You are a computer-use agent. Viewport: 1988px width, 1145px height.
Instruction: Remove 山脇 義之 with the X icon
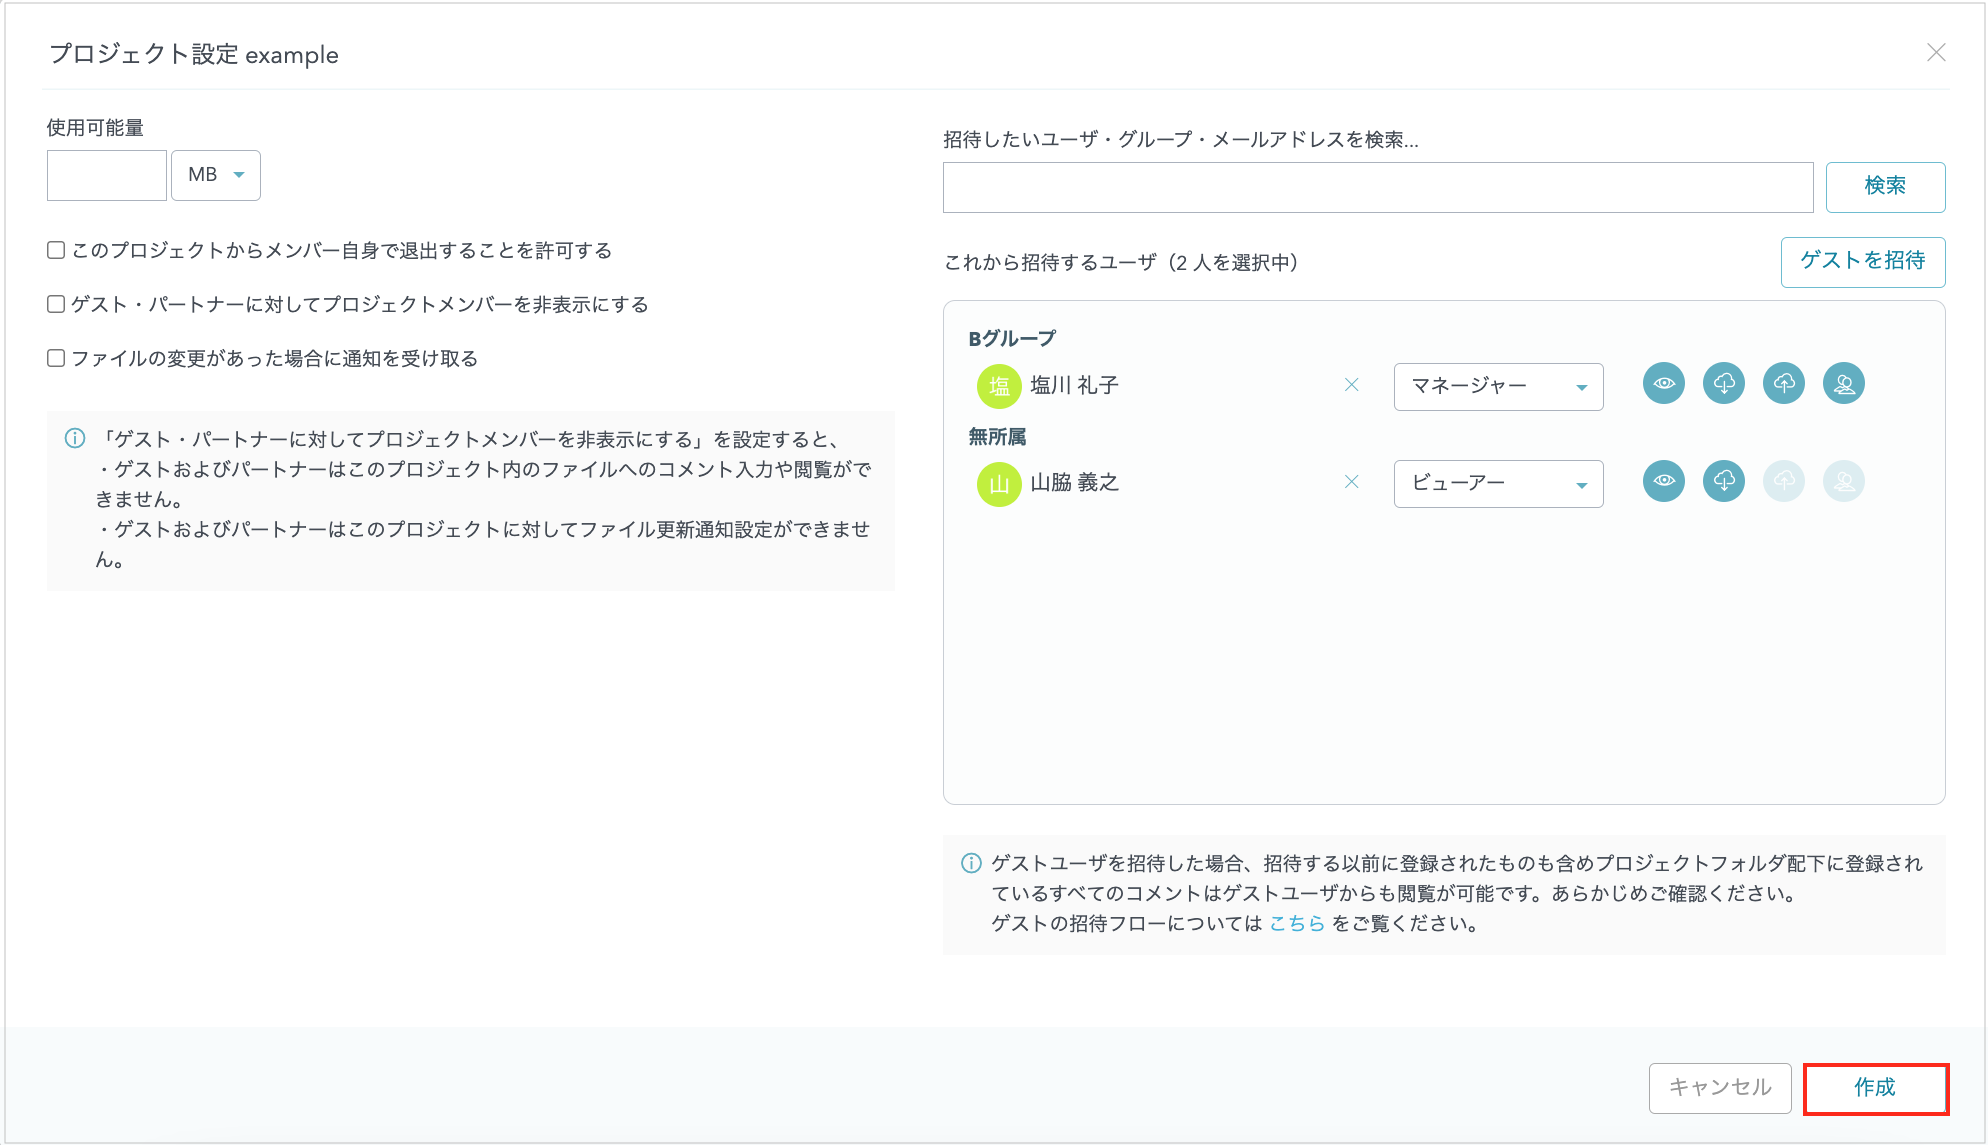click(1351, 482)
